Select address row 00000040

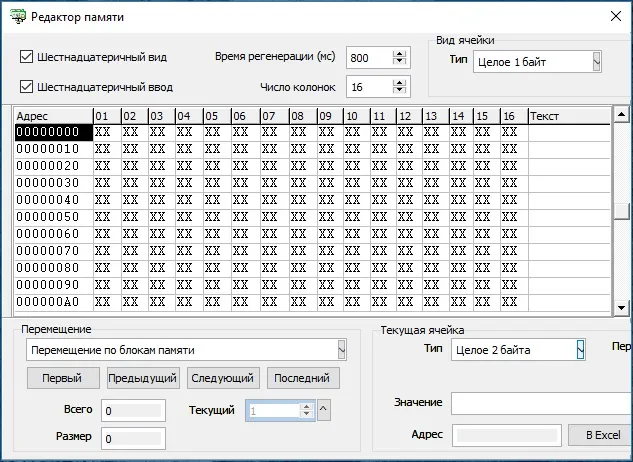point(54,200)
